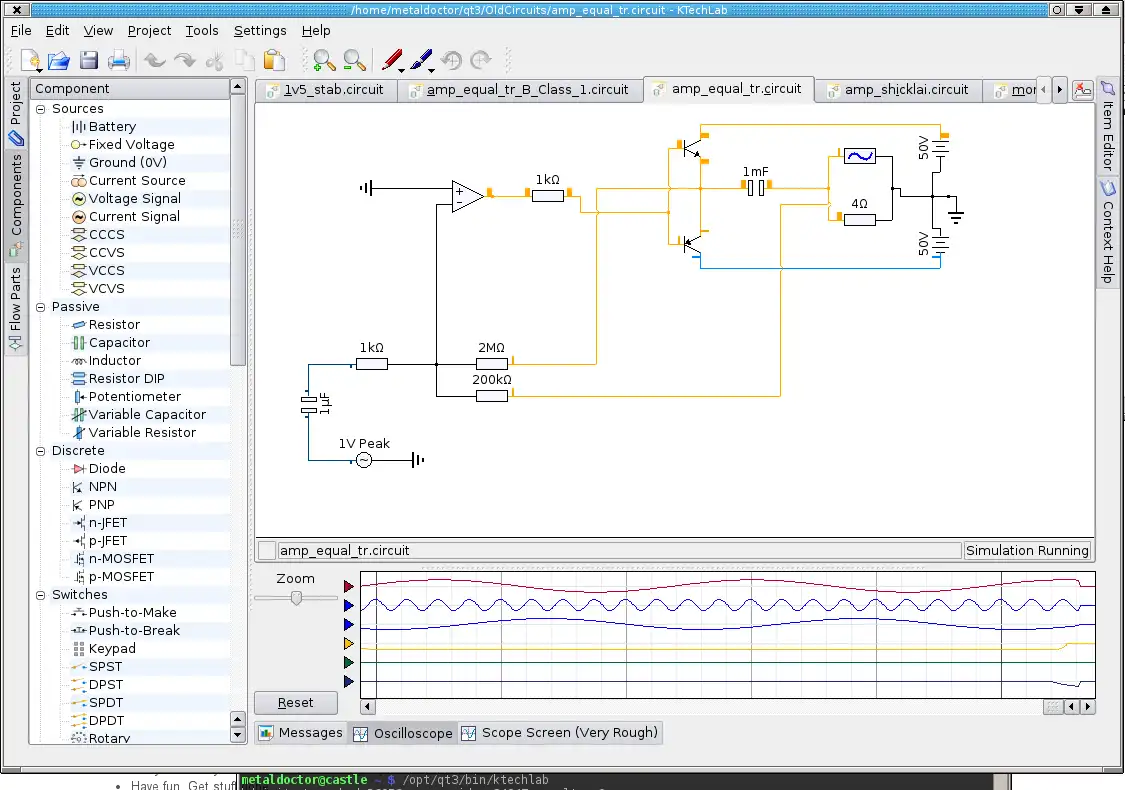Click the green oscilloscope probe arrow
The image size is (1125, 790).
pyautogui.click(x=349, y=662)
